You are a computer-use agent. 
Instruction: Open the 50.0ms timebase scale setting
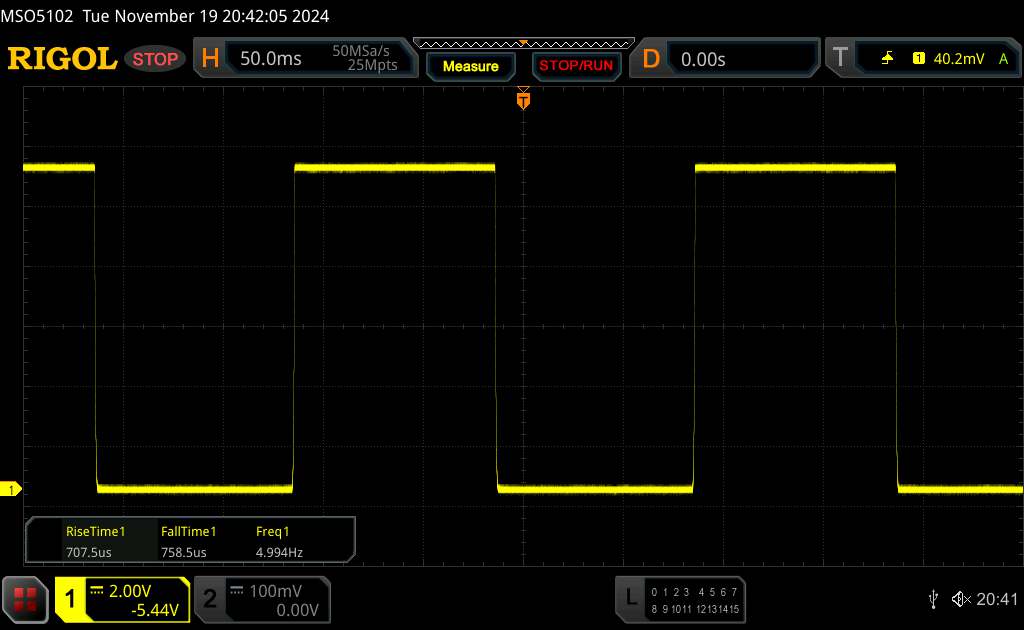click(270, 59)
